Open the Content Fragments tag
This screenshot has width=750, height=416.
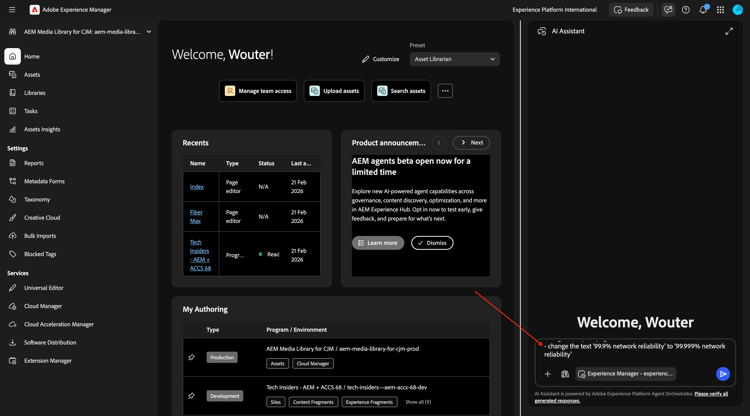[313, 402]
